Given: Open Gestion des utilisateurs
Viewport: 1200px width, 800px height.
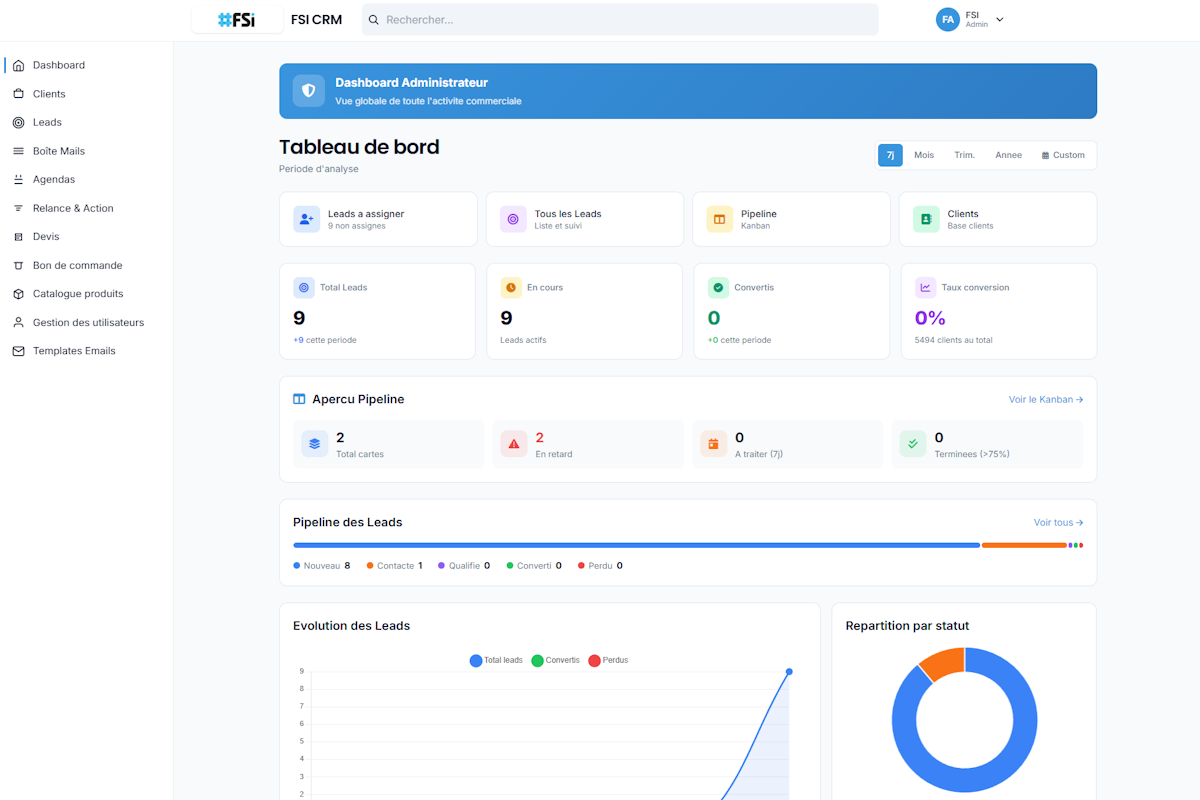Looking at the screenshot, I should click(89, 322).
